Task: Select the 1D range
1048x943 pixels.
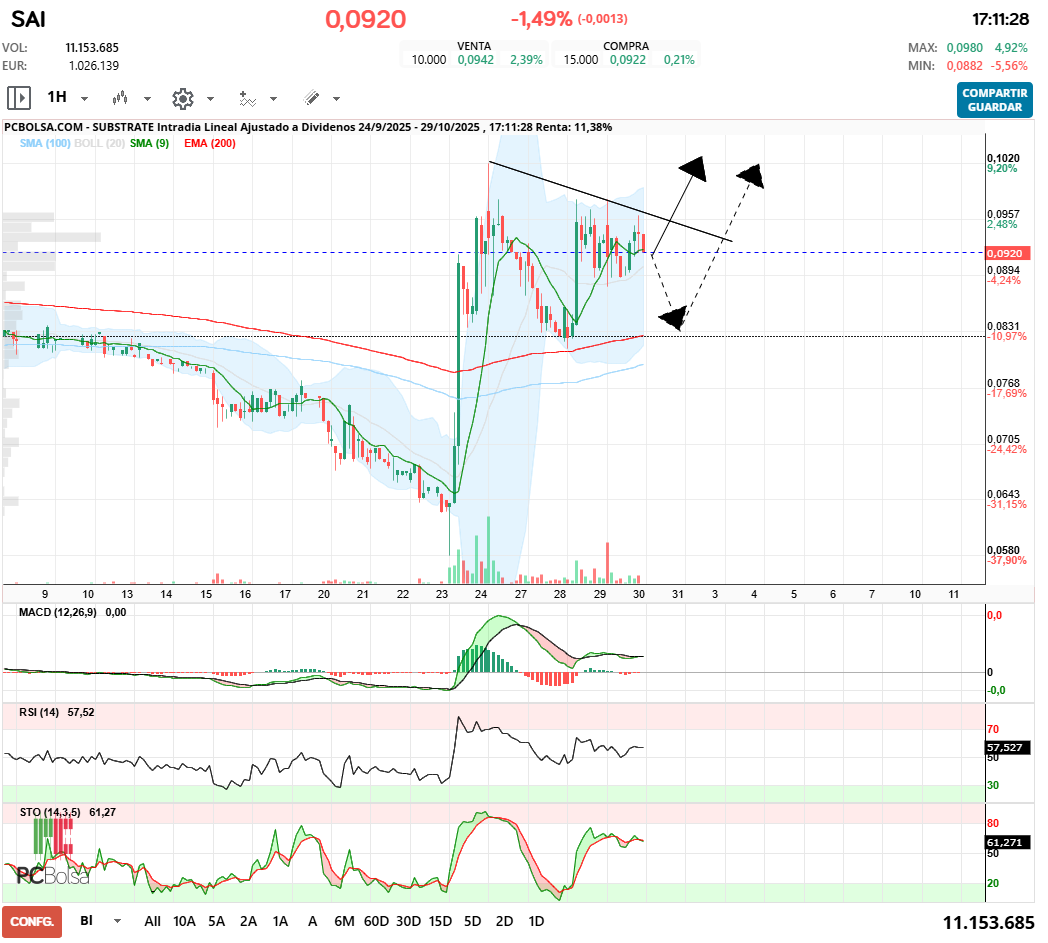Action: (x=536, y=921)
